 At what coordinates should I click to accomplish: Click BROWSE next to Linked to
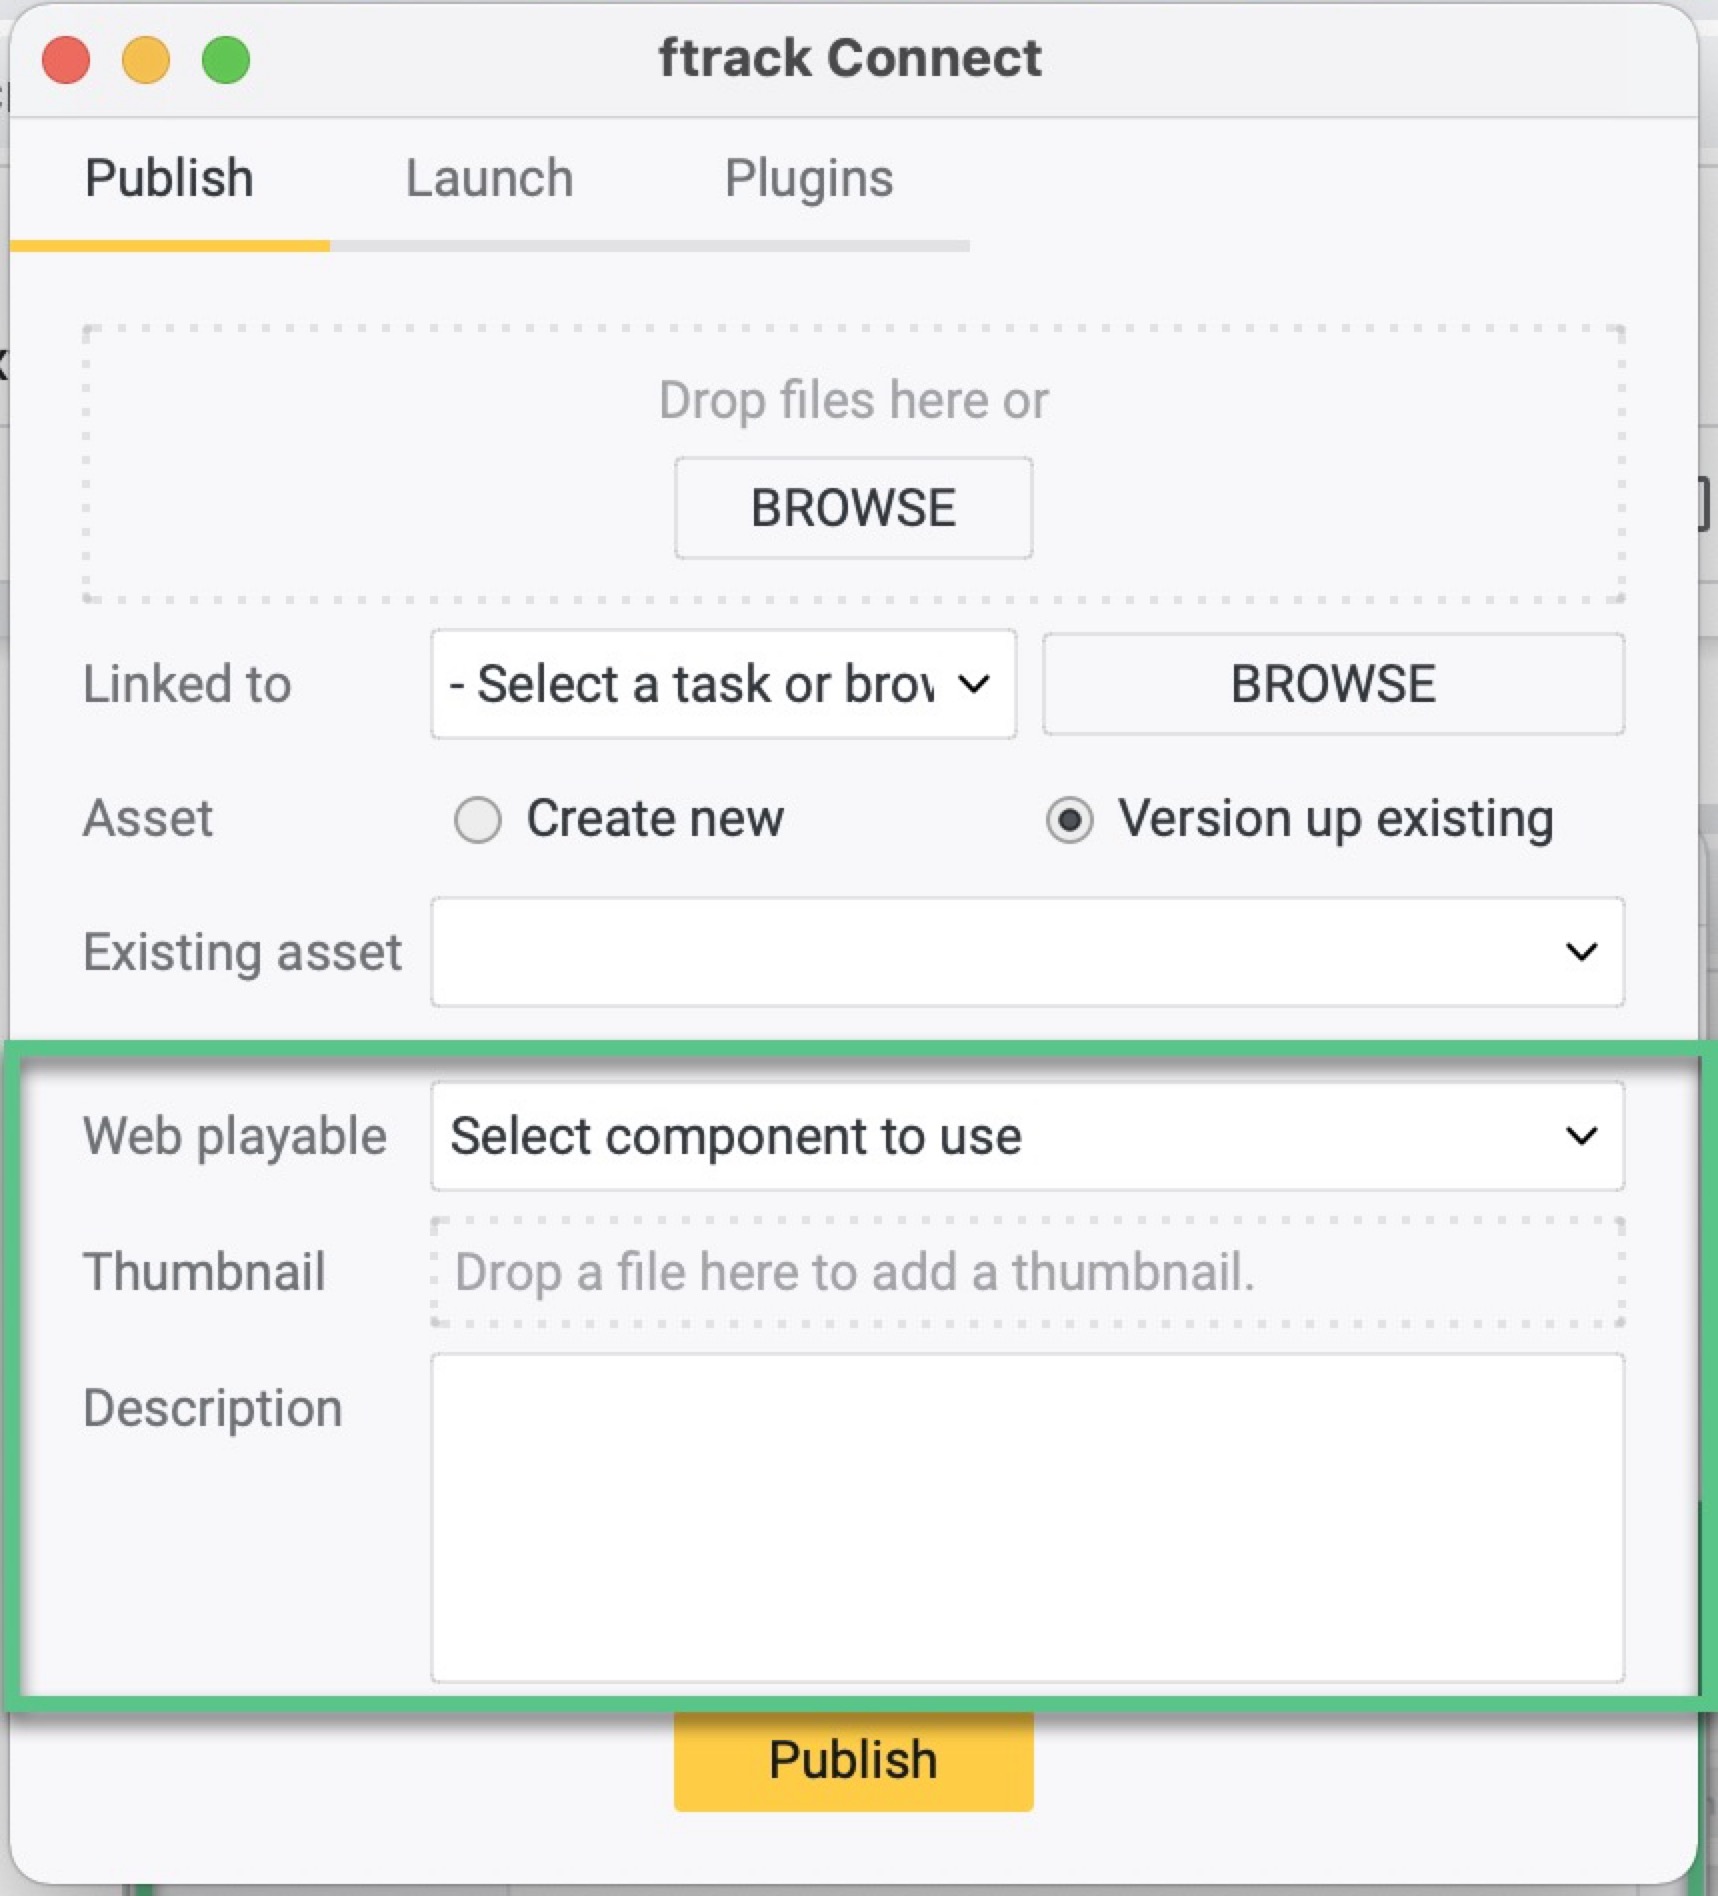[x=1332, y=684]
